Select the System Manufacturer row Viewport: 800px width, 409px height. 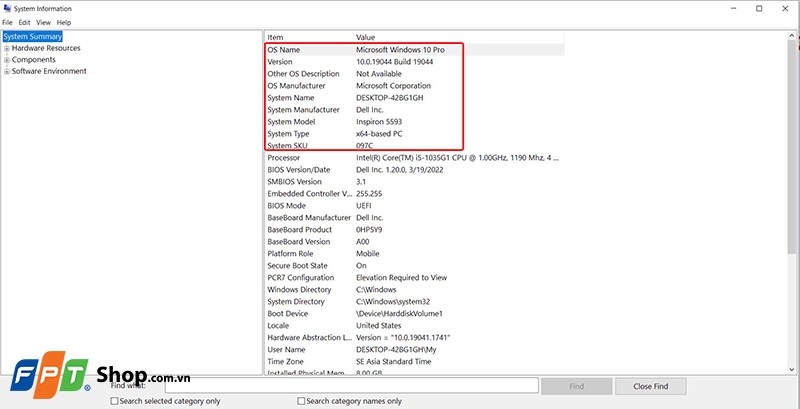click(x=414, y=110)
